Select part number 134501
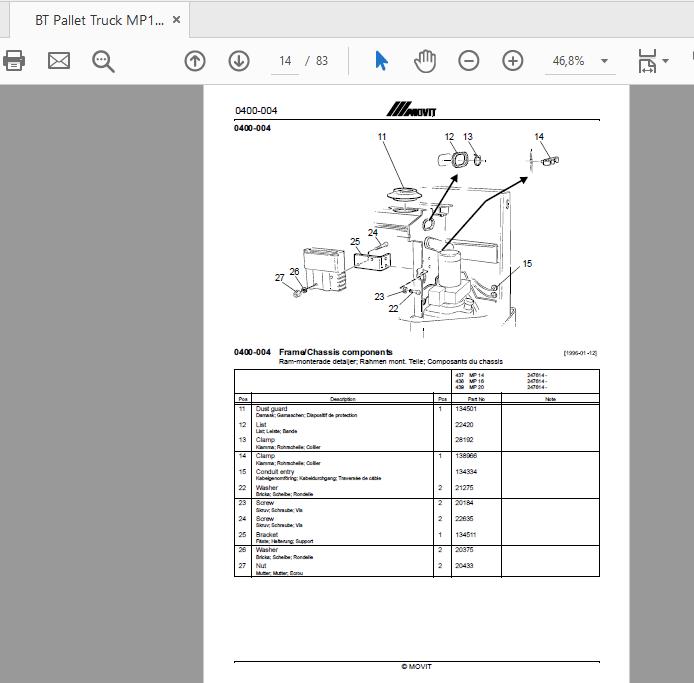Image resolution: width=694 pixels, height=683 pixels. (x=466, y=409)
